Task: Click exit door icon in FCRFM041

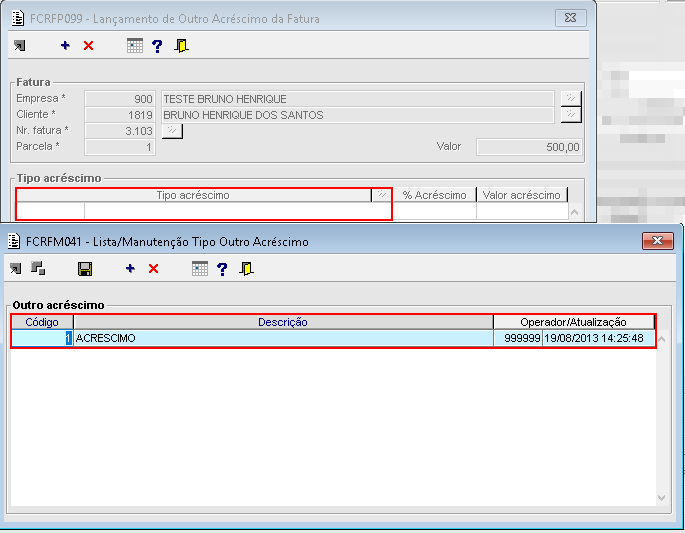Action: tap(246, 268)
